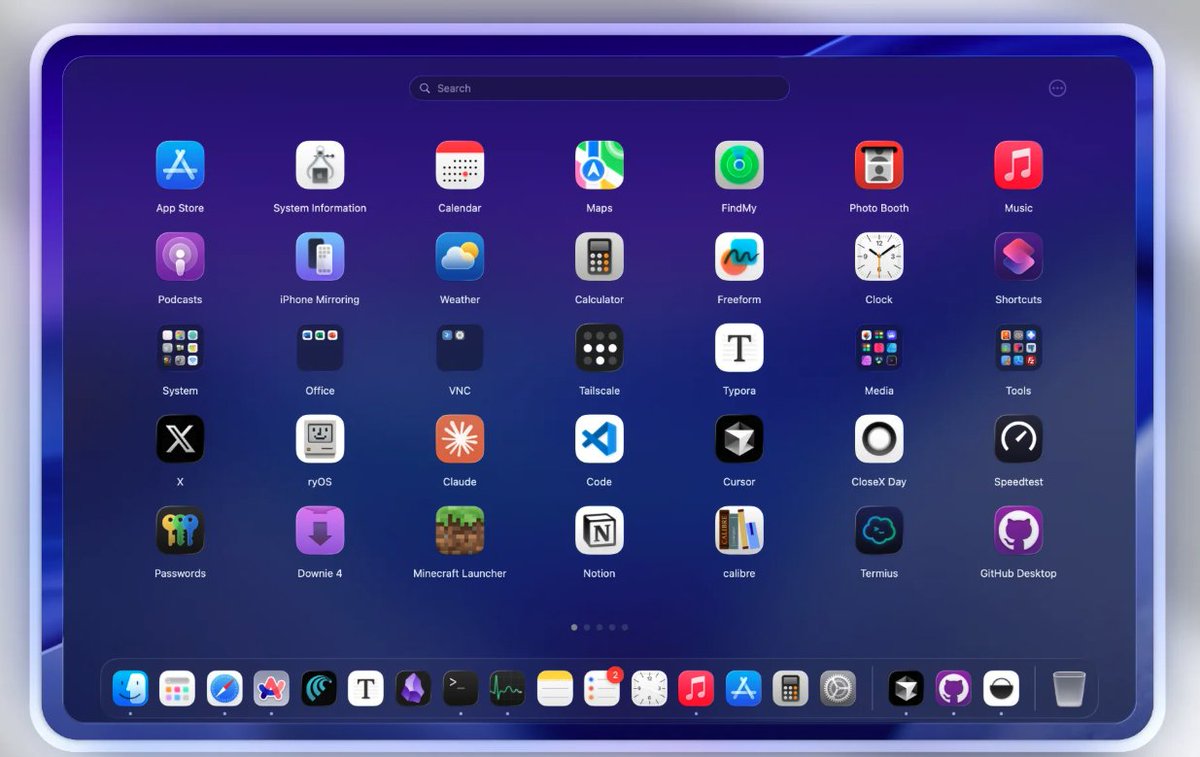Jump to the last page dot
This screenshot has width=1200, height=757.
coord(625,627)
